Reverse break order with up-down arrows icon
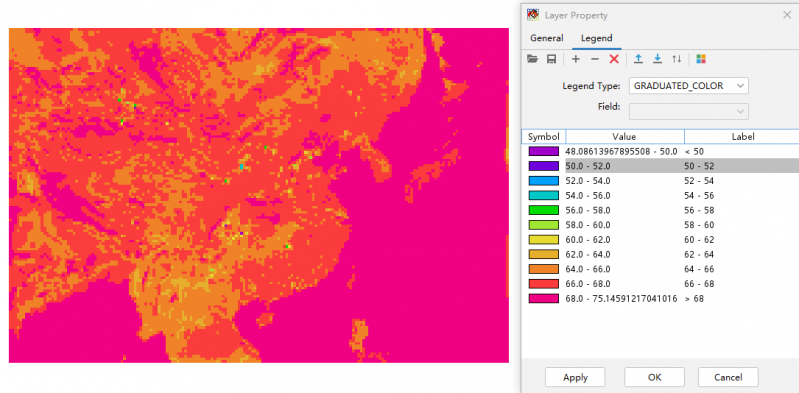Image resolution: width=799 pixels, height=393 pixels. 677,59
